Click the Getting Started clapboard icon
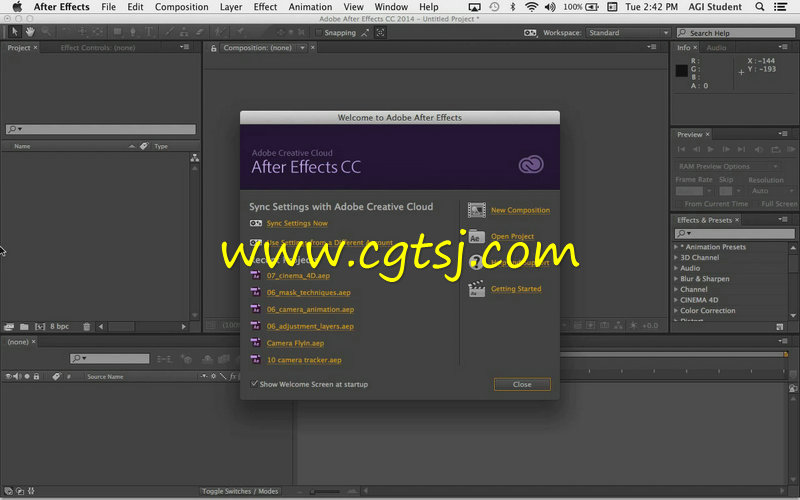 tap(477, 289)
